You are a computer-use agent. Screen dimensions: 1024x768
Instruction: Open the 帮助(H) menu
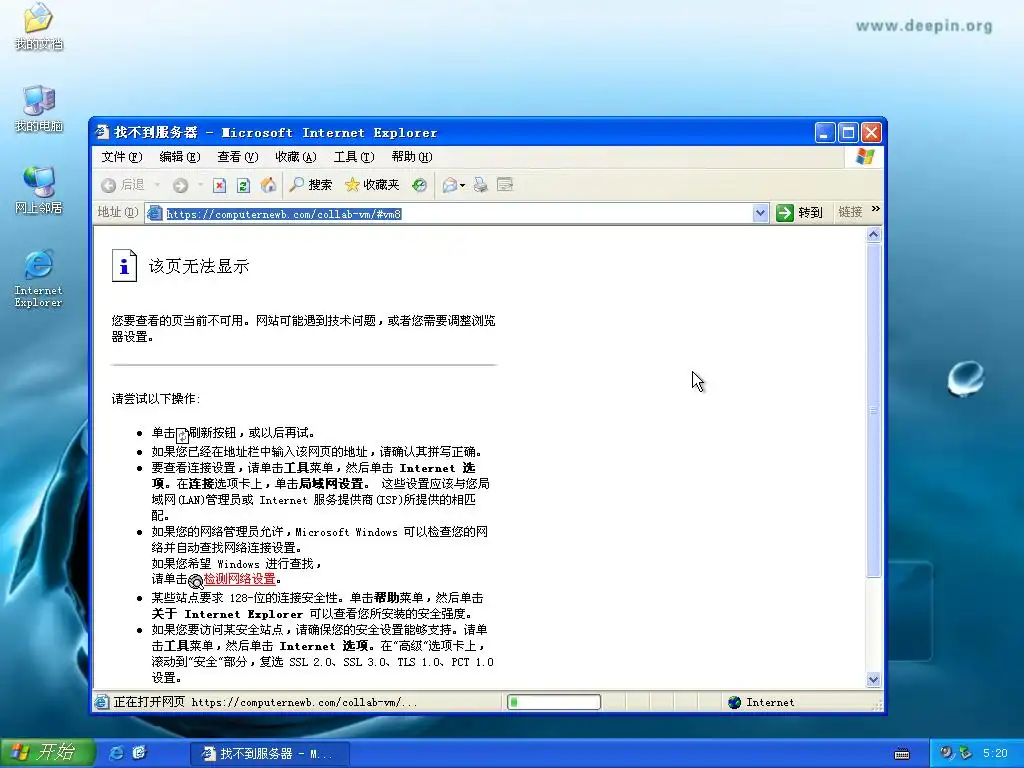click(412, 157)
